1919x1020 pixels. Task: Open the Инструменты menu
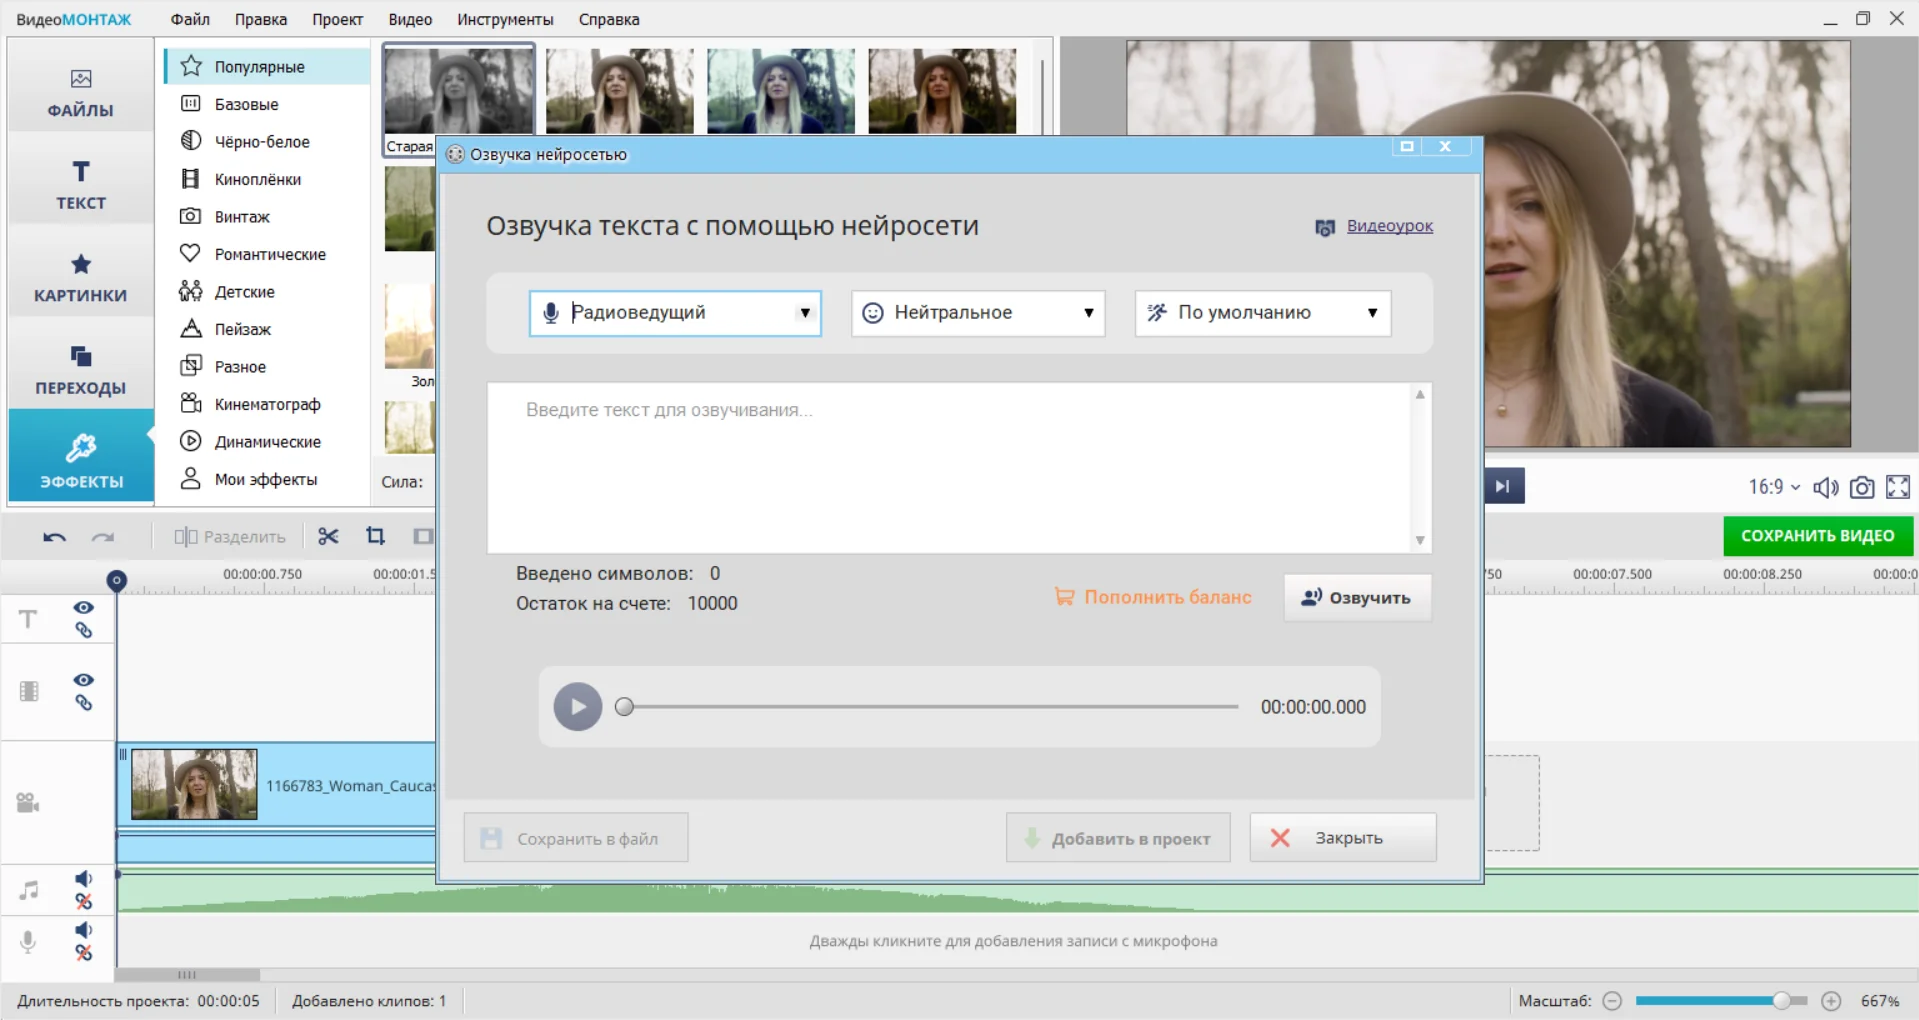coord(505,19)
